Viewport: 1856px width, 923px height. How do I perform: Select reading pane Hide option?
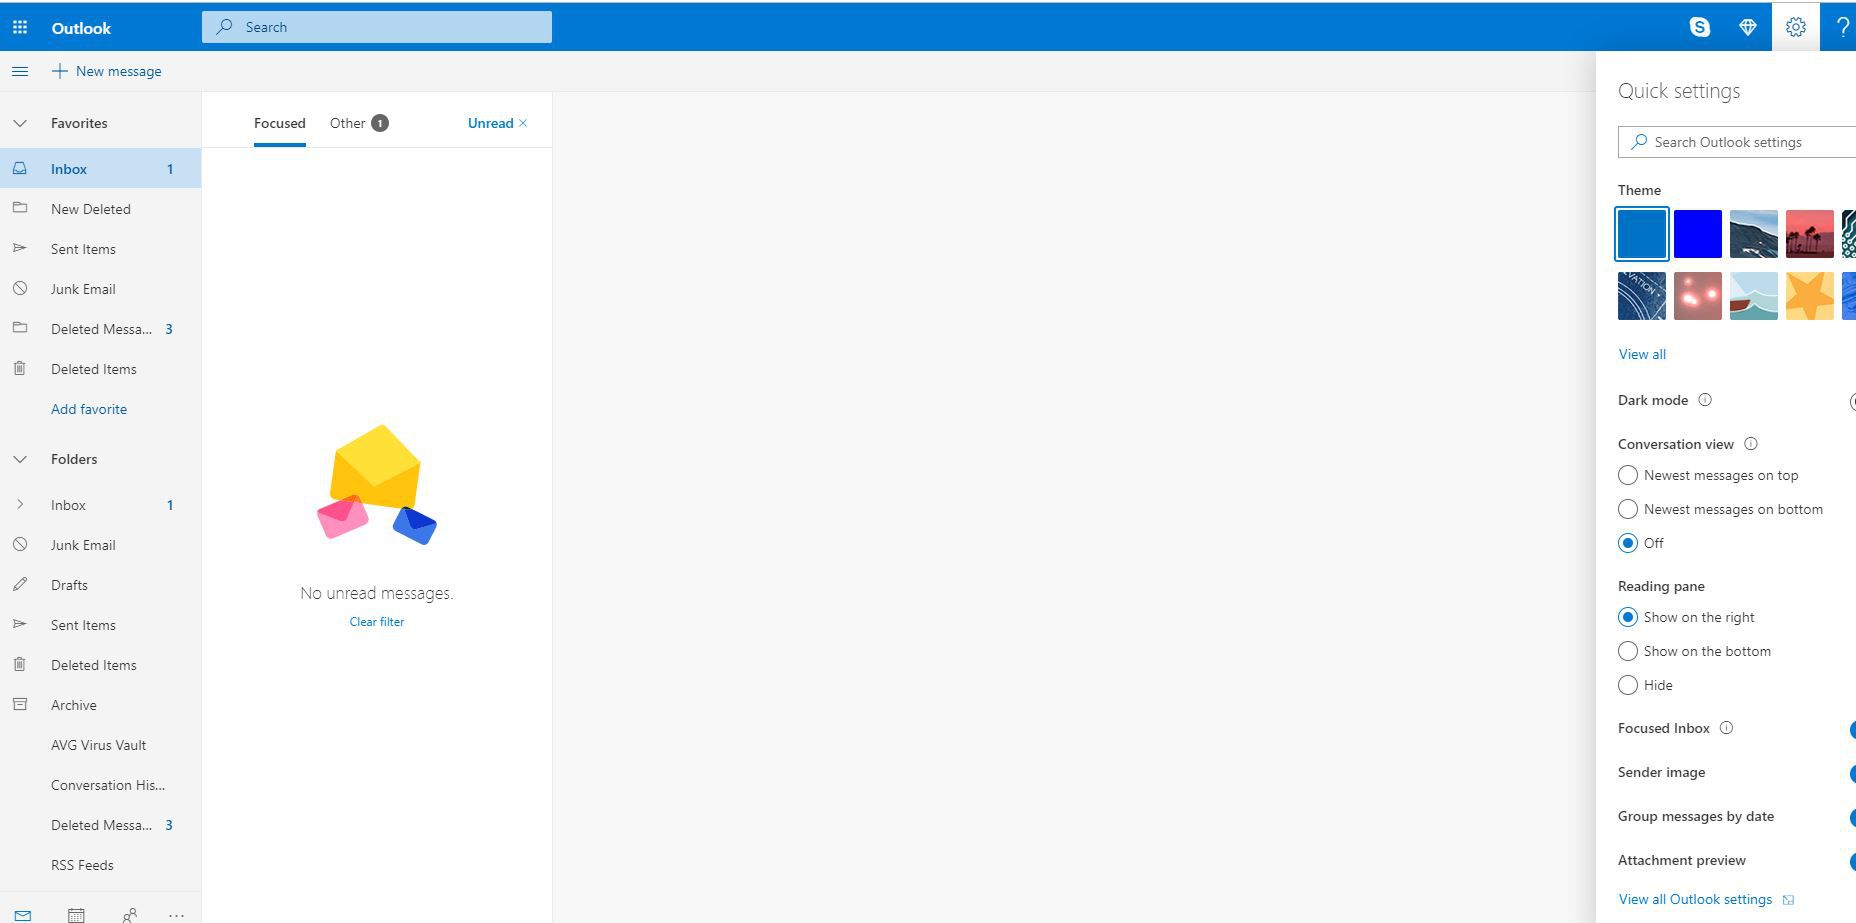click(x=1628, y=685)
